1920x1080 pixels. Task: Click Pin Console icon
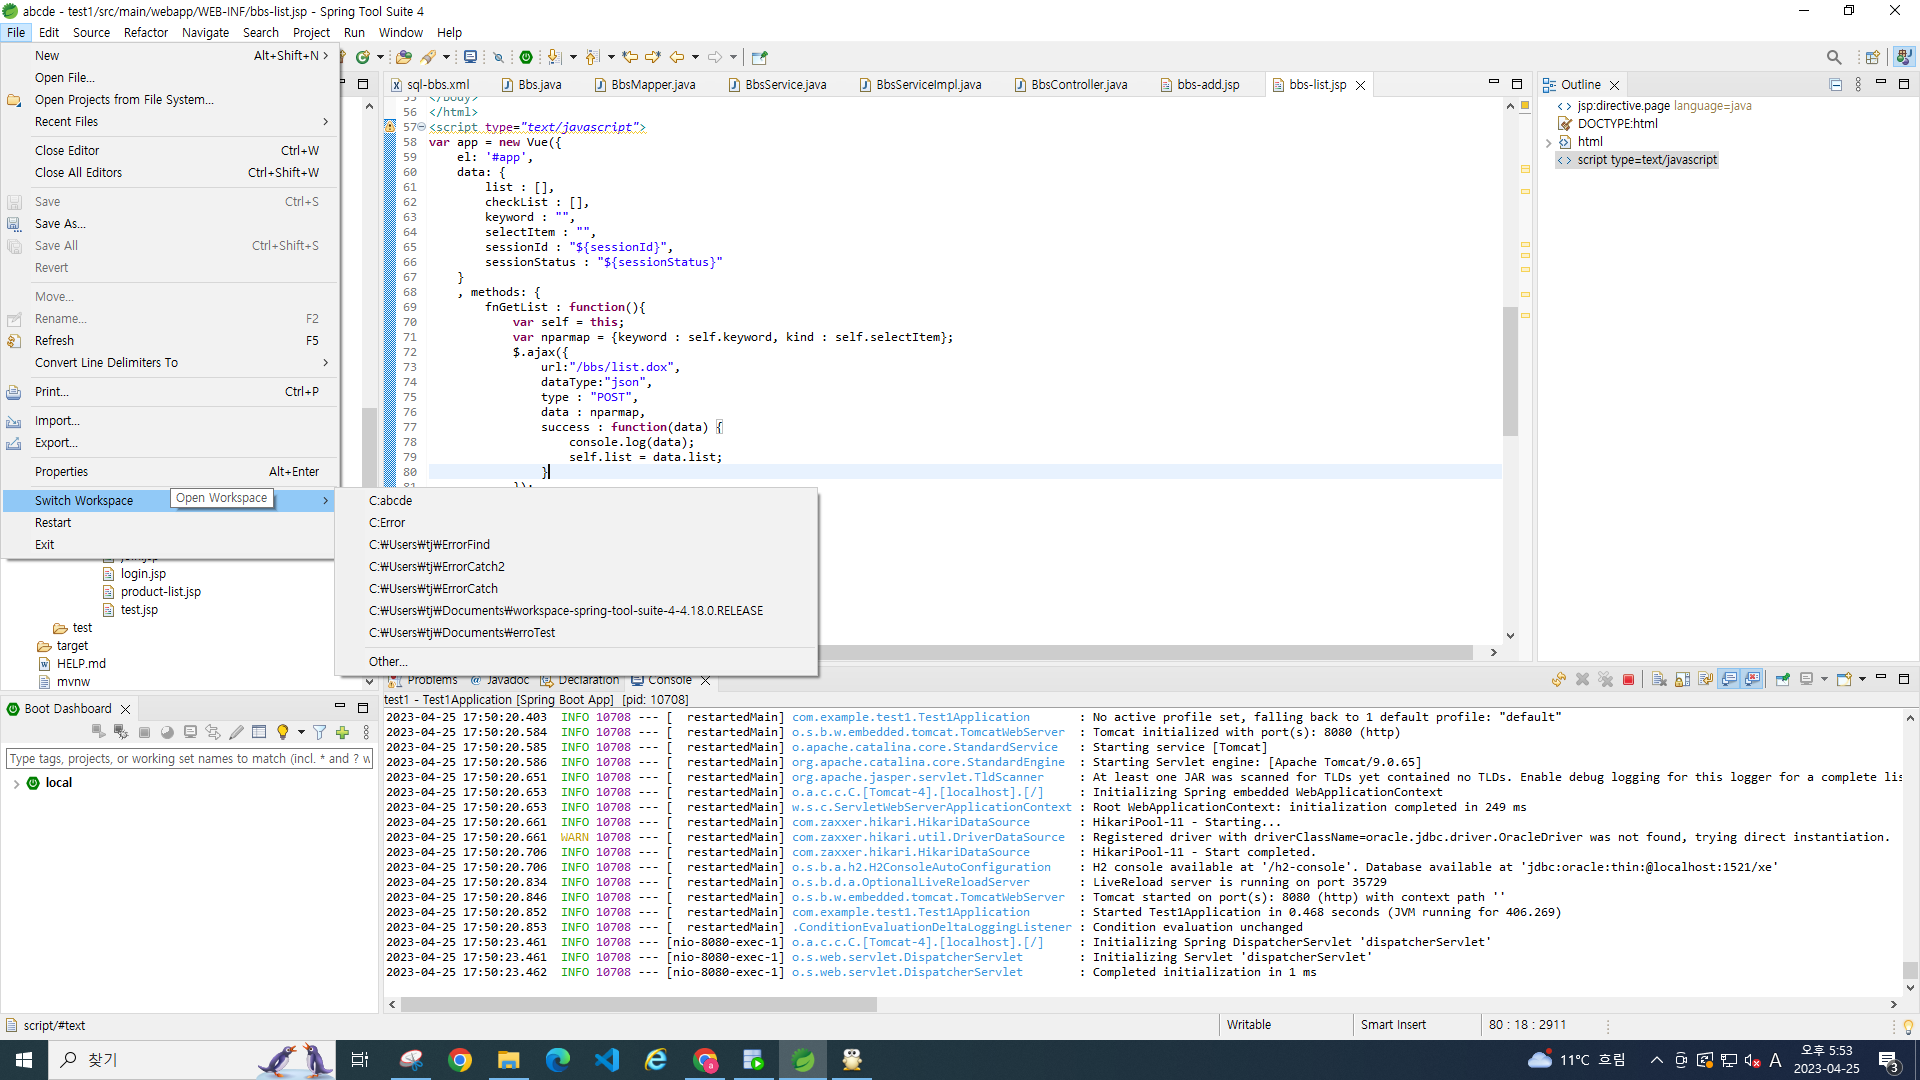tap(1782, 680)
